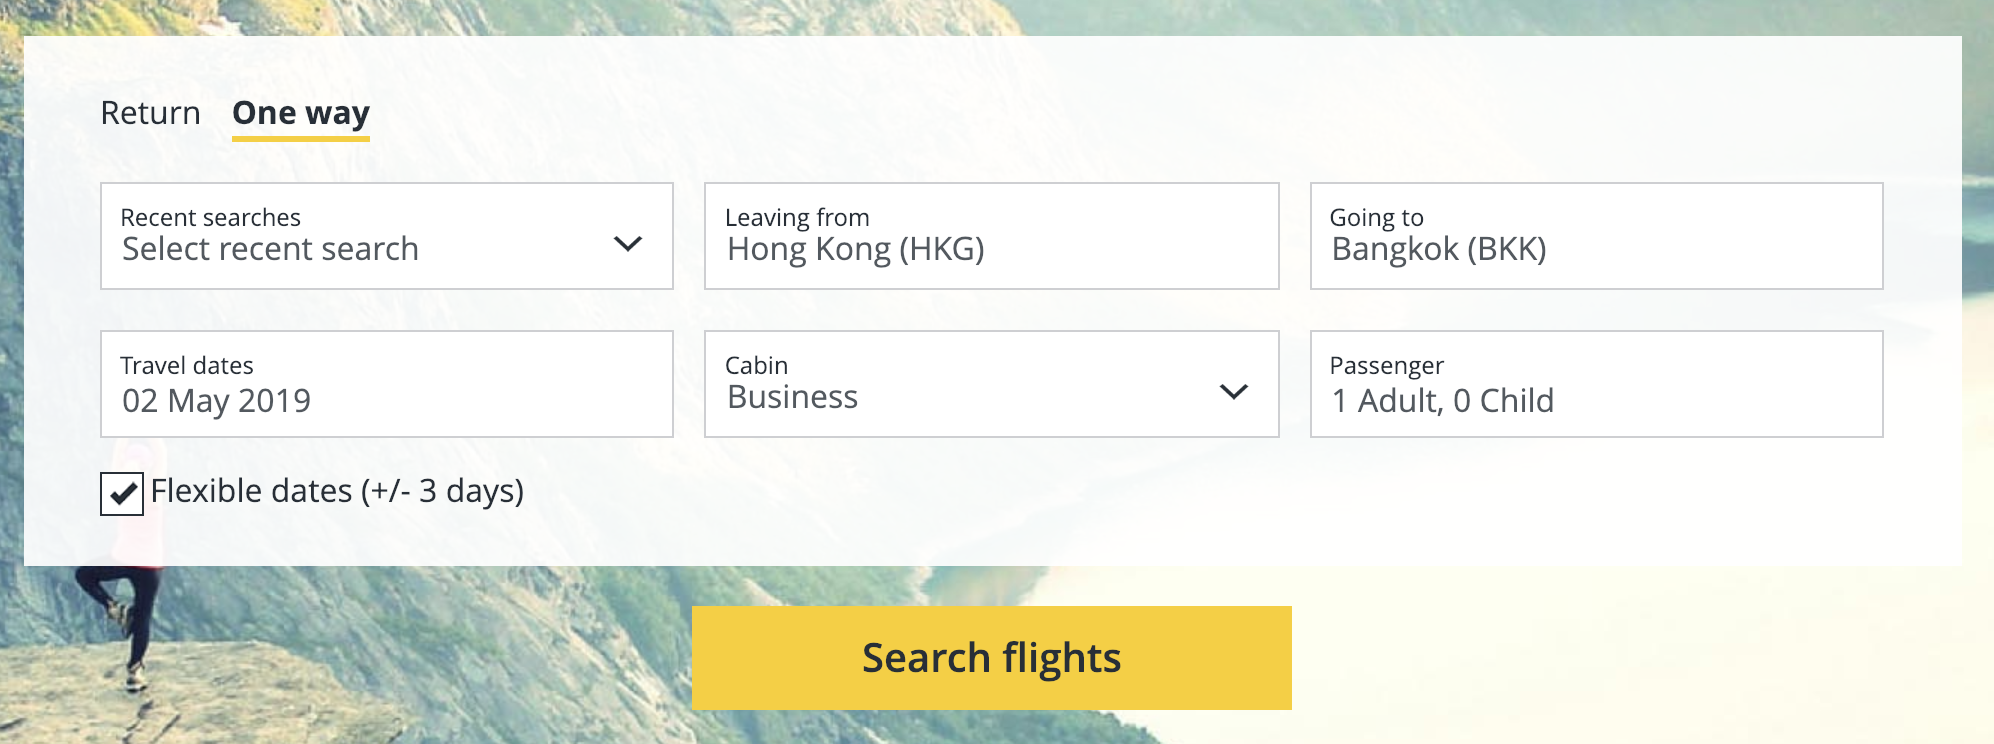The image size is (1994, 744).
Task: Expand the Cabin Business dropdown
Action: tap(992, 384)
